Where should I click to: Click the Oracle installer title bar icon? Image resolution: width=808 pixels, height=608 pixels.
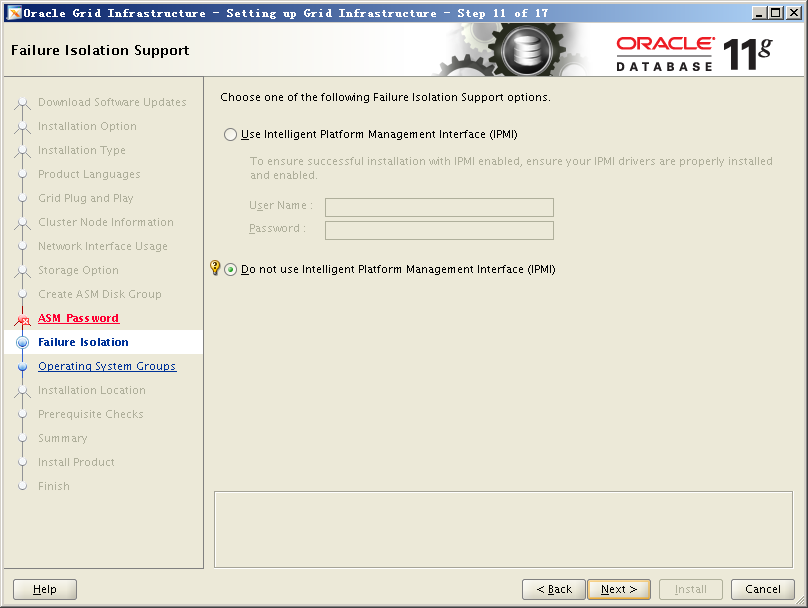tap(13, 13)
